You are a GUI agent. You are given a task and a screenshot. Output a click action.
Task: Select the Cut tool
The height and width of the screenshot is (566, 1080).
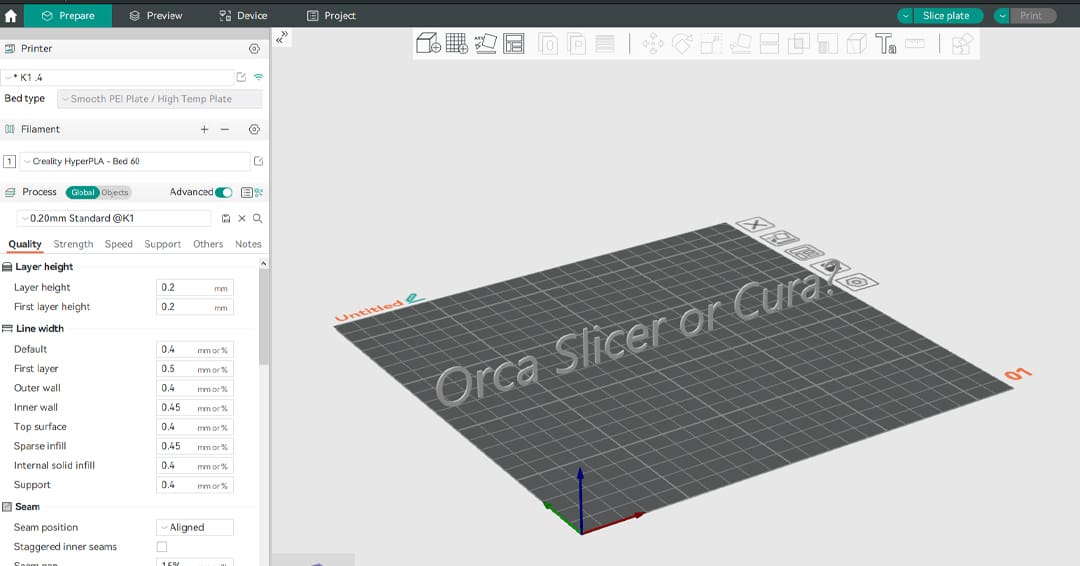[769, 44]
